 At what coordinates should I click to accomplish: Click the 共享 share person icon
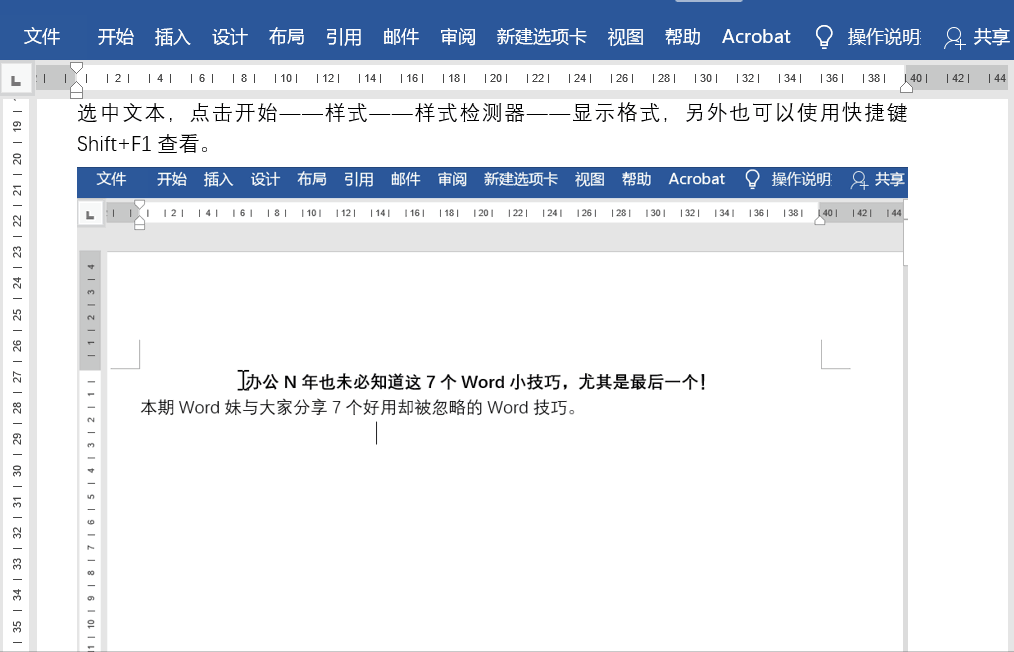click(x=952, y=36)
